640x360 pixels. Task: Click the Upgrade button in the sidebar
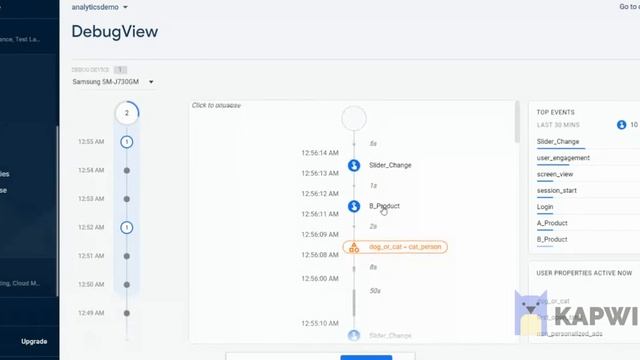(34, 341)
